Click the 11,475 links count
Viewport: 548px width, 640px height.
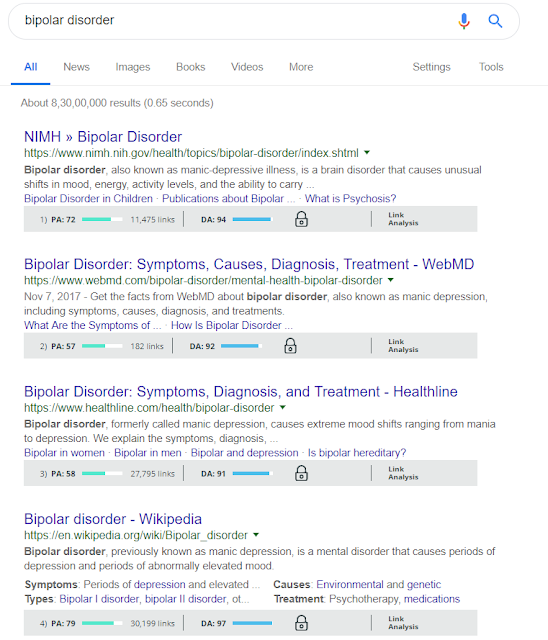coord(153,220)
